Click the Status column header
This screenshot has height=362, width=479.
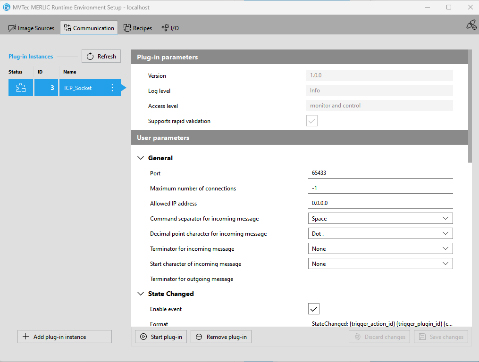point(15,72)
